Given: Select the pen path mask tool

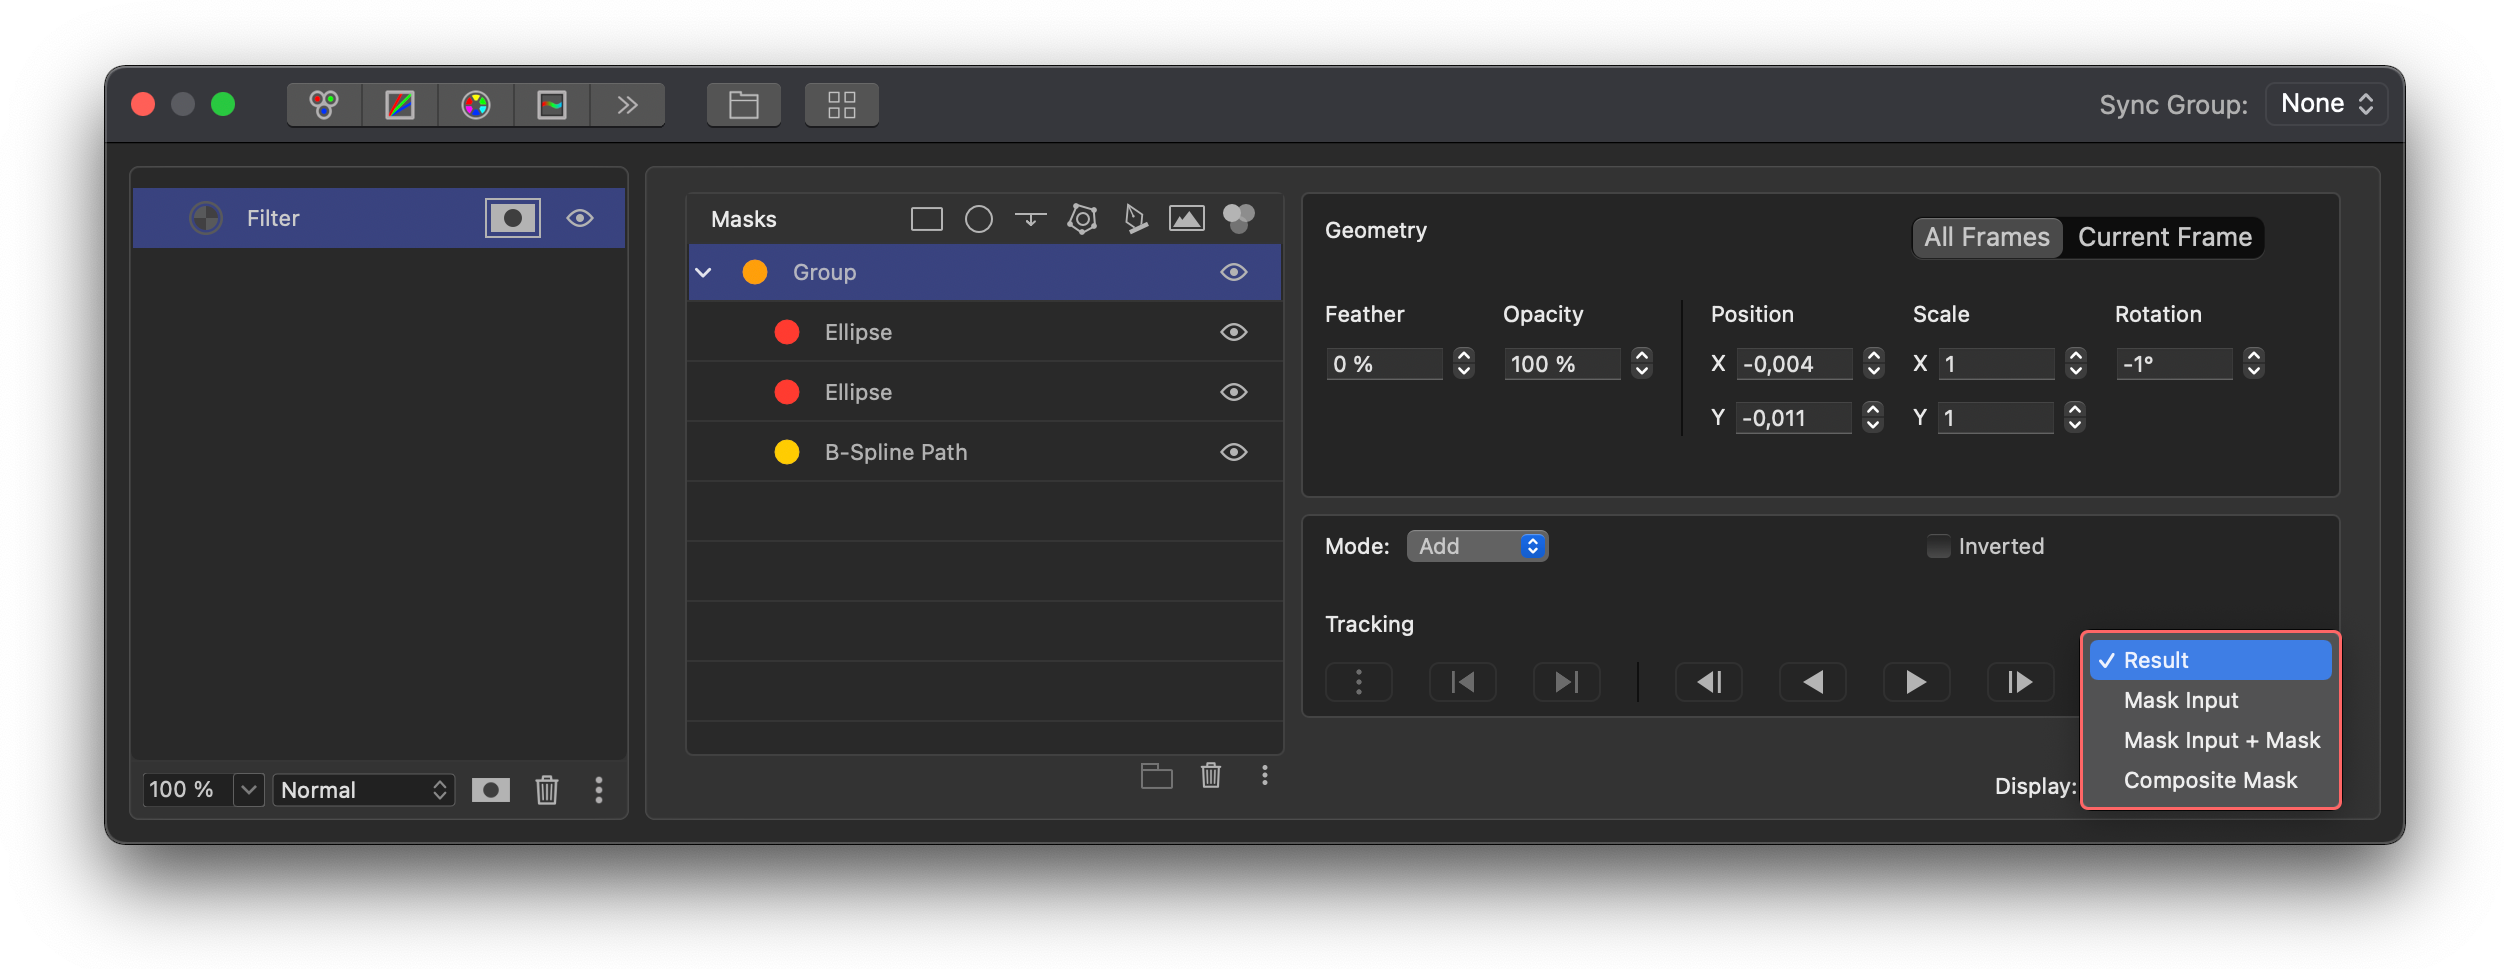Looking at the screenshot, I should [x=1135, y=219].
